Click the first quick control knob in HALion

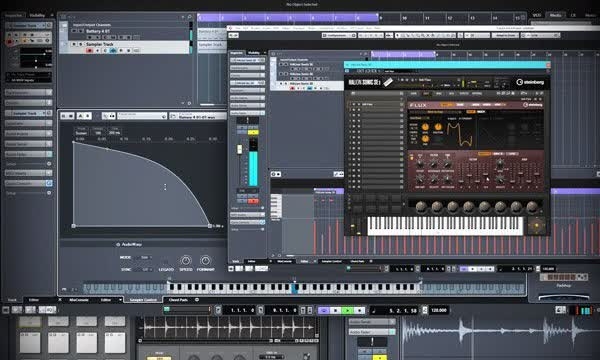421,207
